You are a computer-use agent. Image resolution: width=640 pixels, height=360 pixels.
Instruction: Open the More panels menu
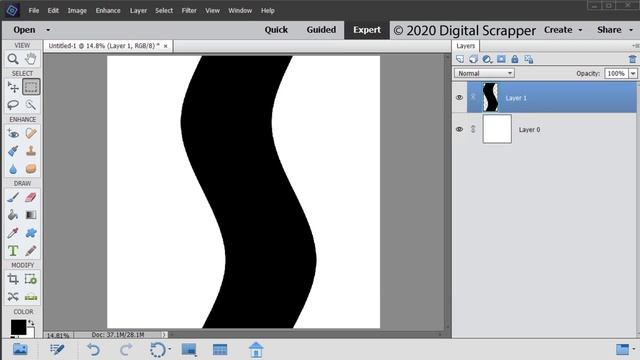point(633,349)
